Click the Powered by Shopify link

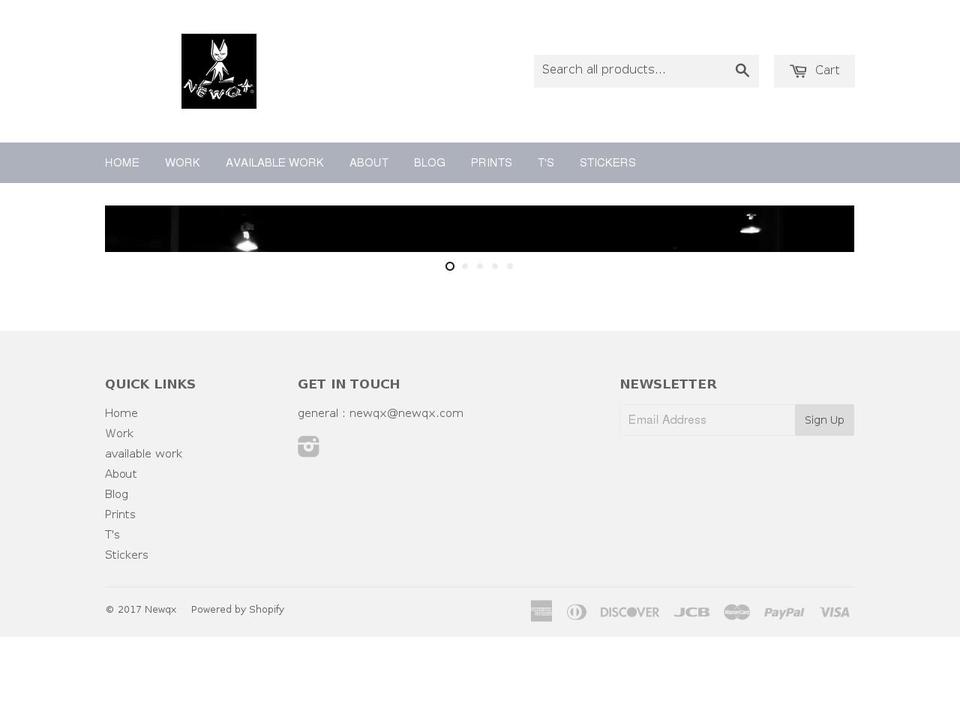[238, 610]
